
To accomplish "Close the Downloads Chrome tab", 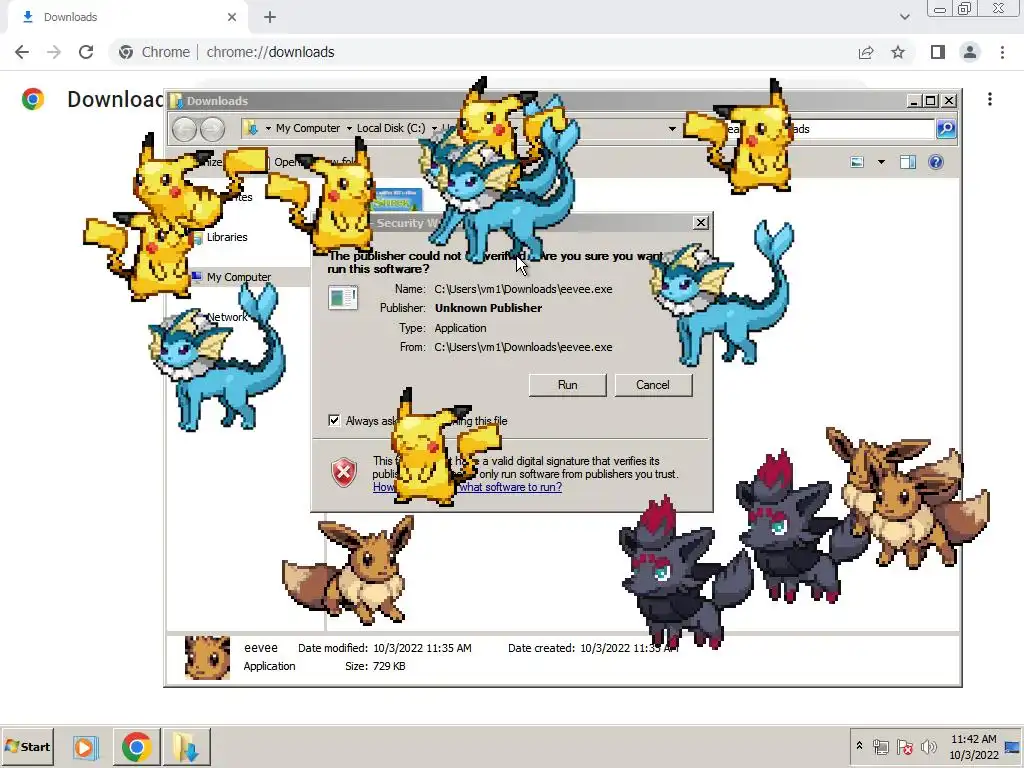I will 232,17.
